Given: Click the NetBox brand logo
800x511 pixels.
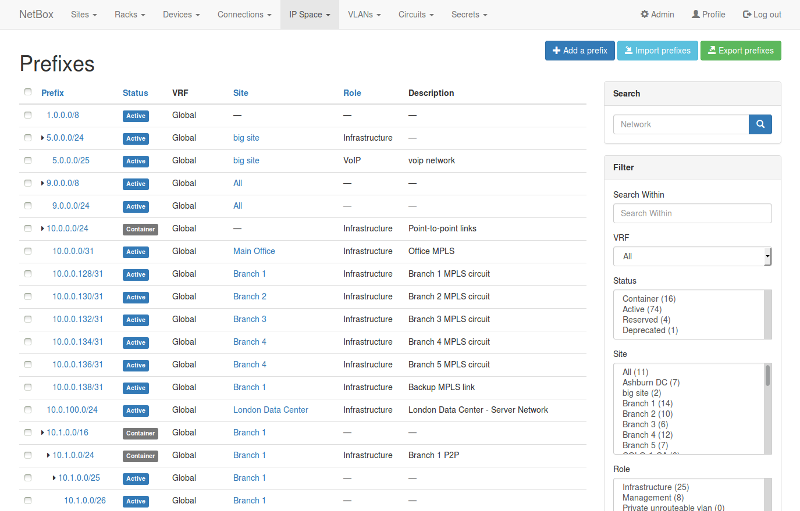Looking at the screenshot, I should (x=36, y=15).
